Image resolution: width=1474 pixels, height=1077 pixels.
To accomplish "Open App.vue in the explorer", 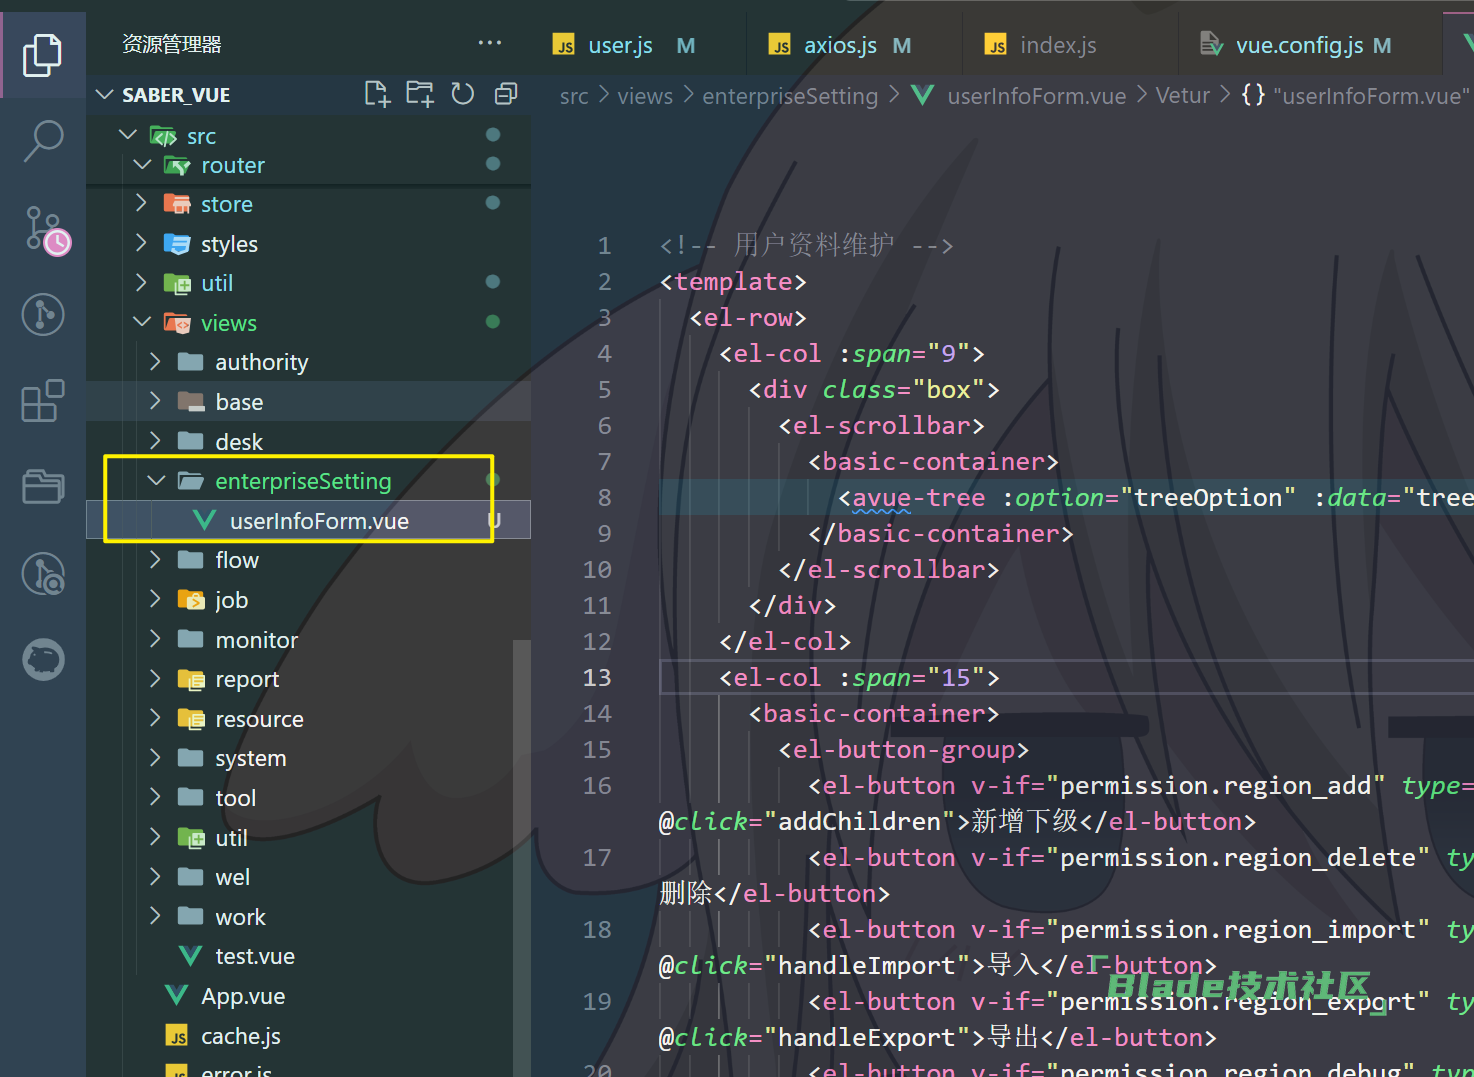I will (x=308, y=996).
